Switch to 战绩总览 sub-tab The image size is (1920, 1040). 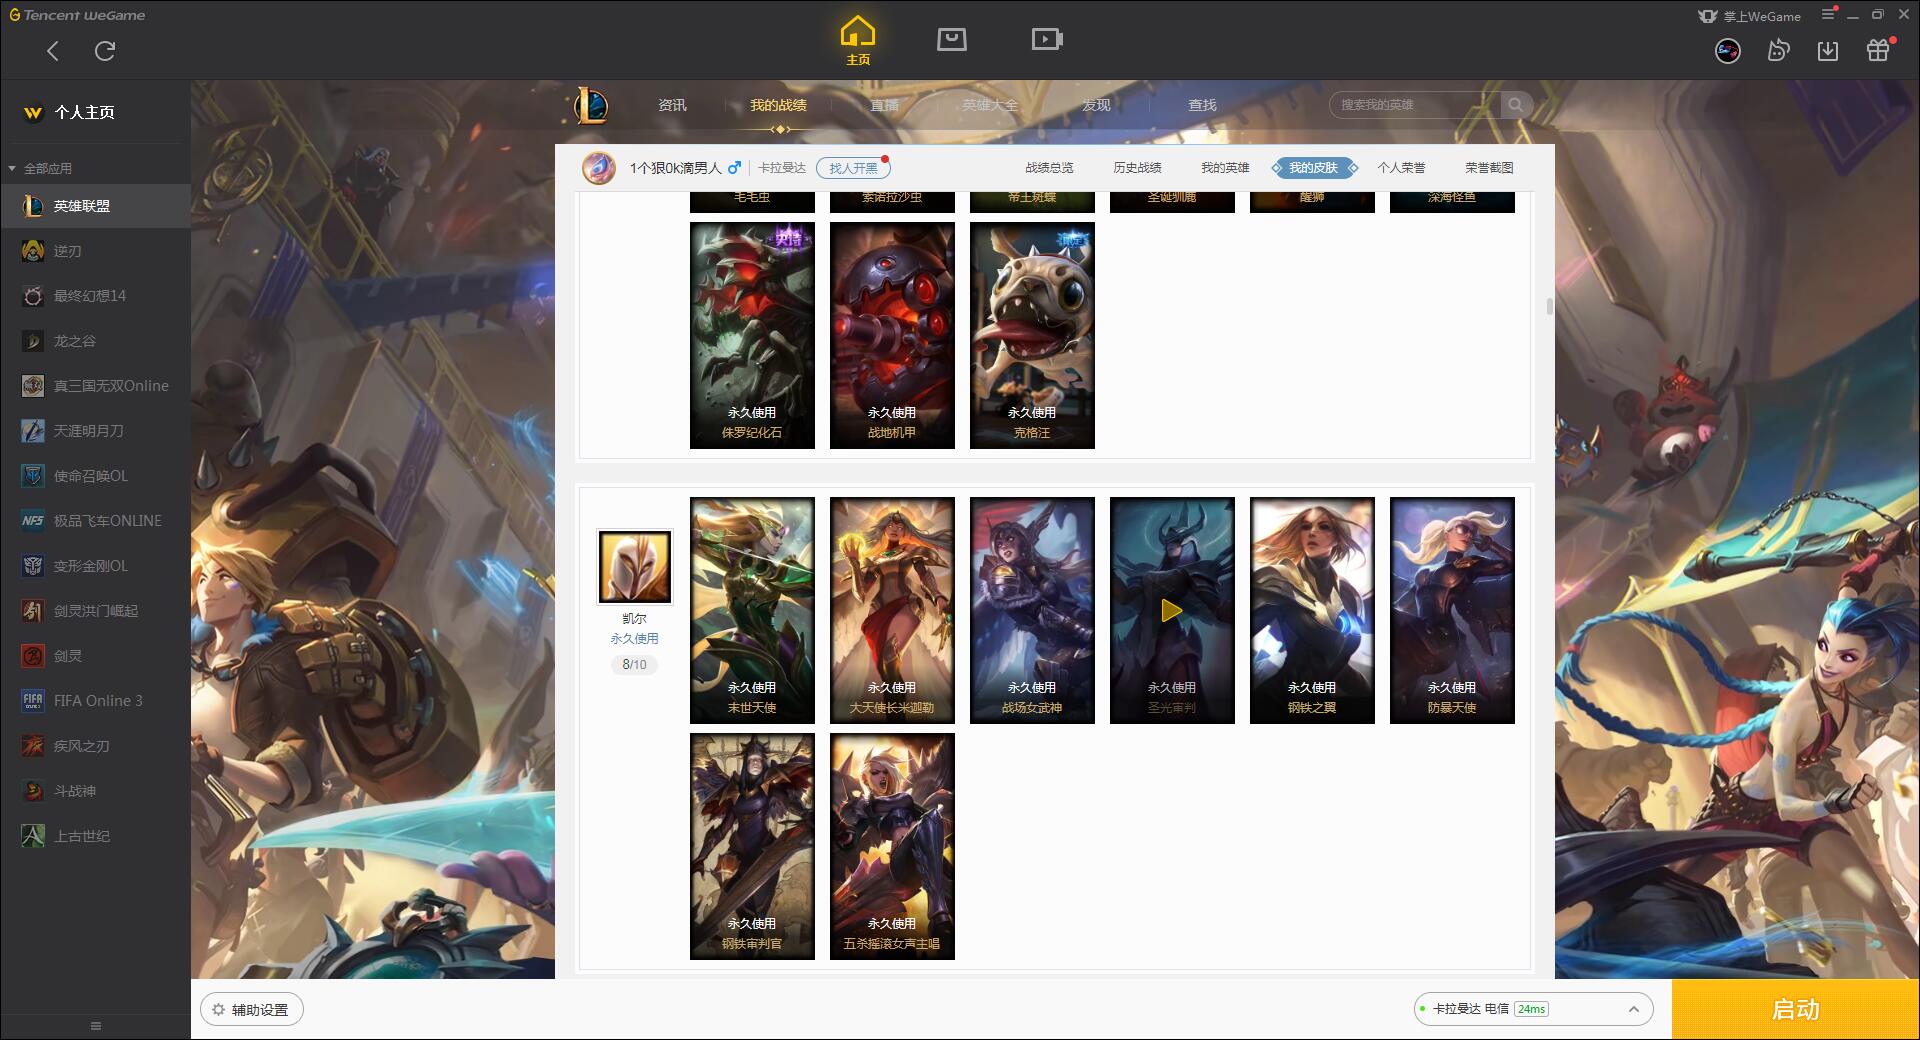(1049, 168)
